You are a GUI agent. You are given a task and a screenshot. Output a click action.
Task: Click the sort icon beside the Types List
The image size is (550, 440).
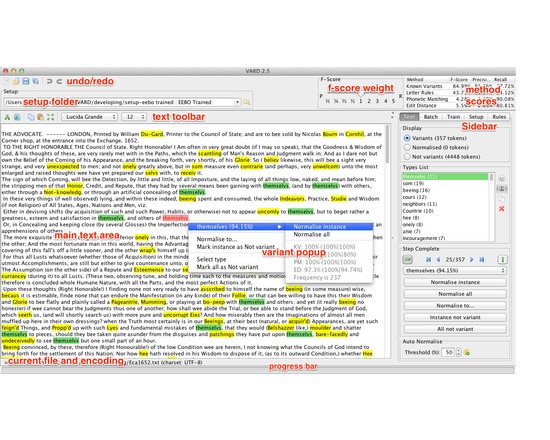[x=502, y=189]
